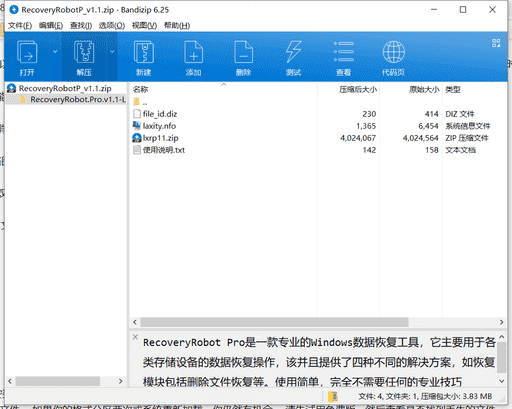Select lxrp11.zip in file list
This screenshot has height=409, width=512.
[160, 138]
